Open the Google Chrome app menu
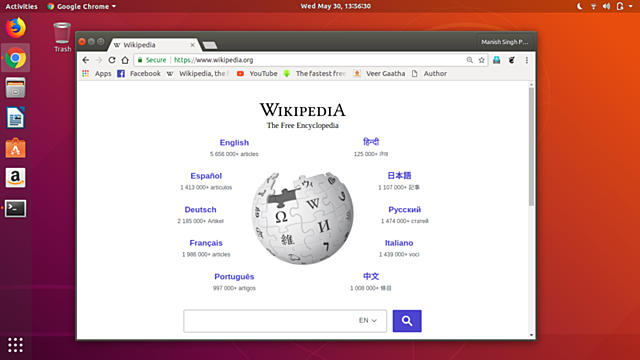 [x=81, y=6]
